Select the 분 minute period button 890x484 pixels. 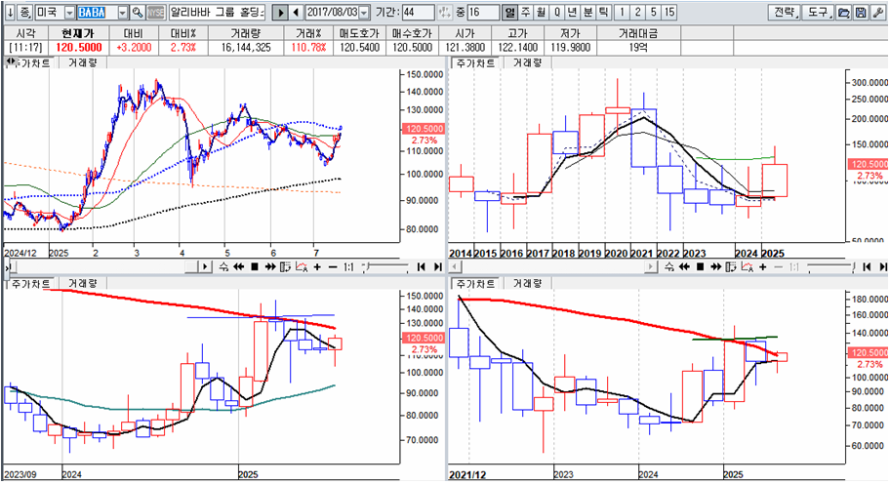[x=587, y=12]
